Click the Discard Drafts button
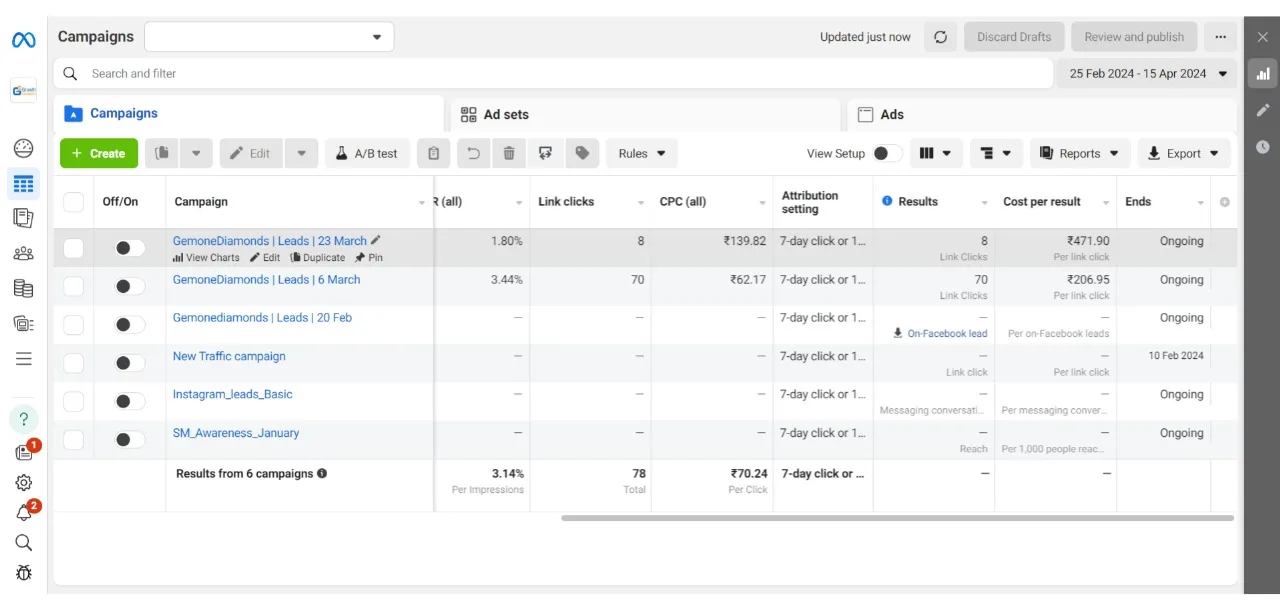The height and width of the screenshot is (610, 1280). tap(1014, 37)
